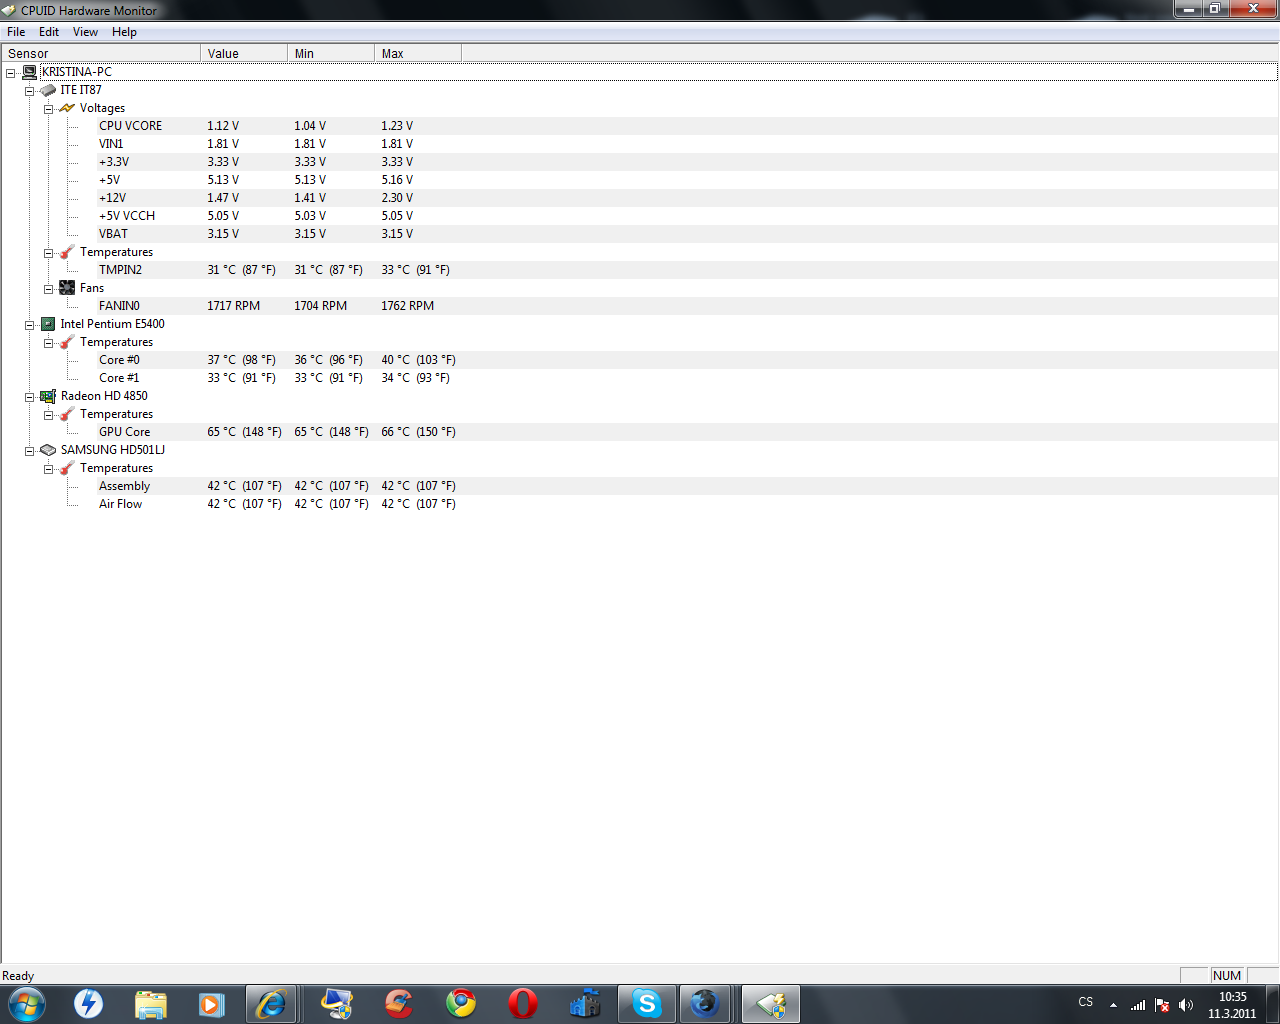Collapse the Fans group
This screenshot has height=1024, width=1280.
(x=49, y=289)
